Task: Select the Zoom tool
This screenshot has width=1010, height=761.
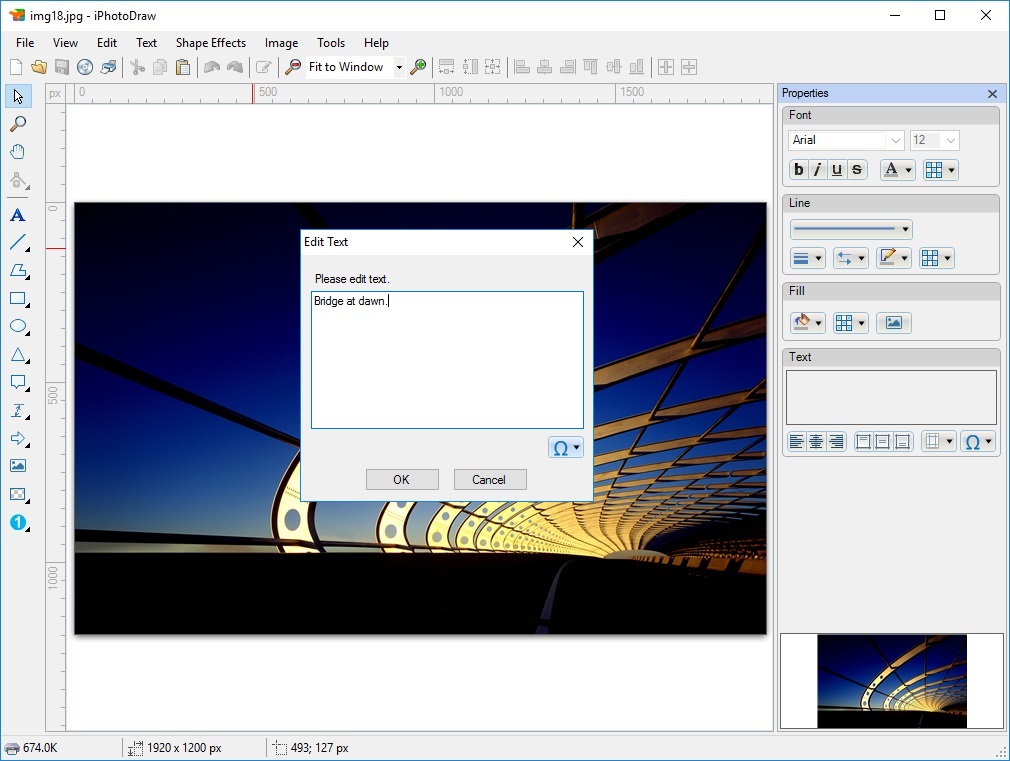Action: pos(17,124)
